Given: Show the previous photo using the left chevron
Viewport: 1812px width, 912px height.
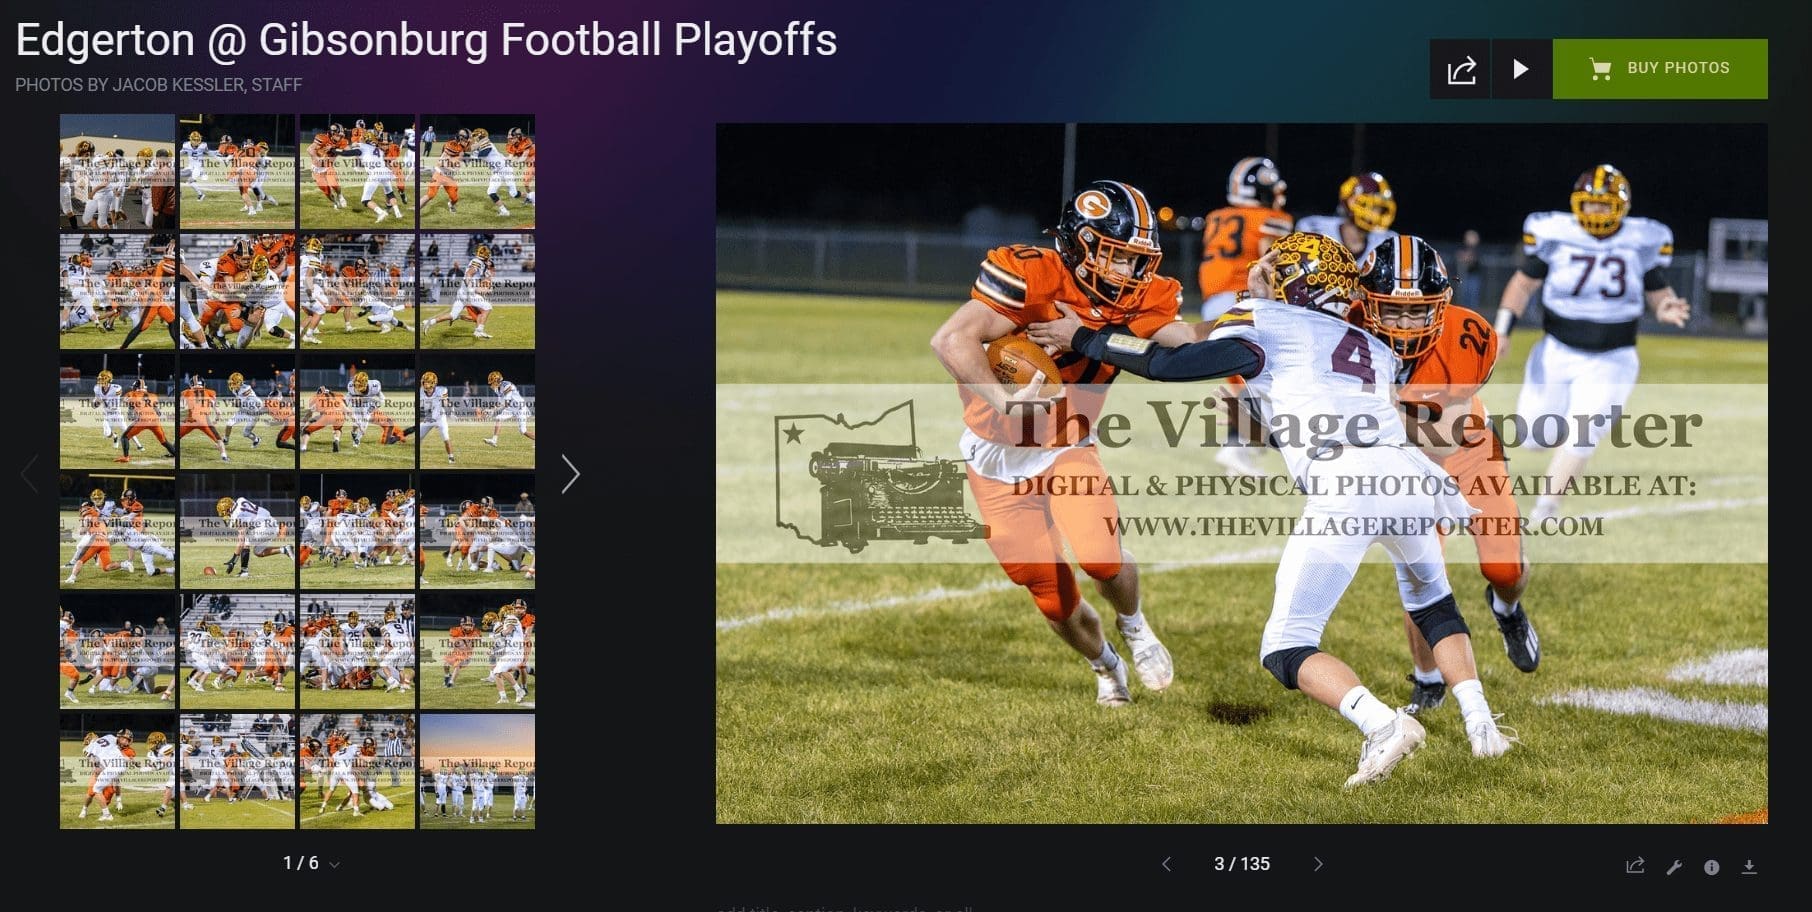Looking at the screenshot, I should (1166, 864).
